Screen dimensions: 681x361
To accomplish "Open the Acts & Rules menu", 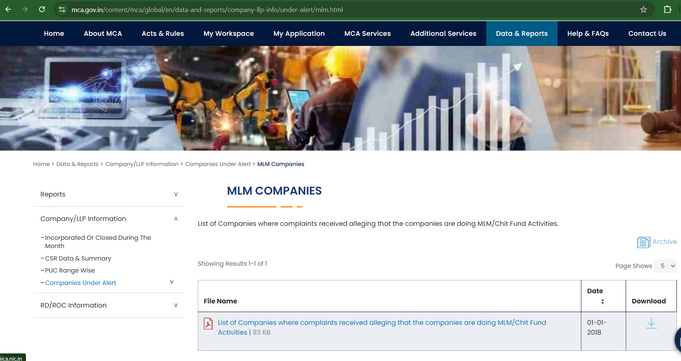I will pos(163,33).
